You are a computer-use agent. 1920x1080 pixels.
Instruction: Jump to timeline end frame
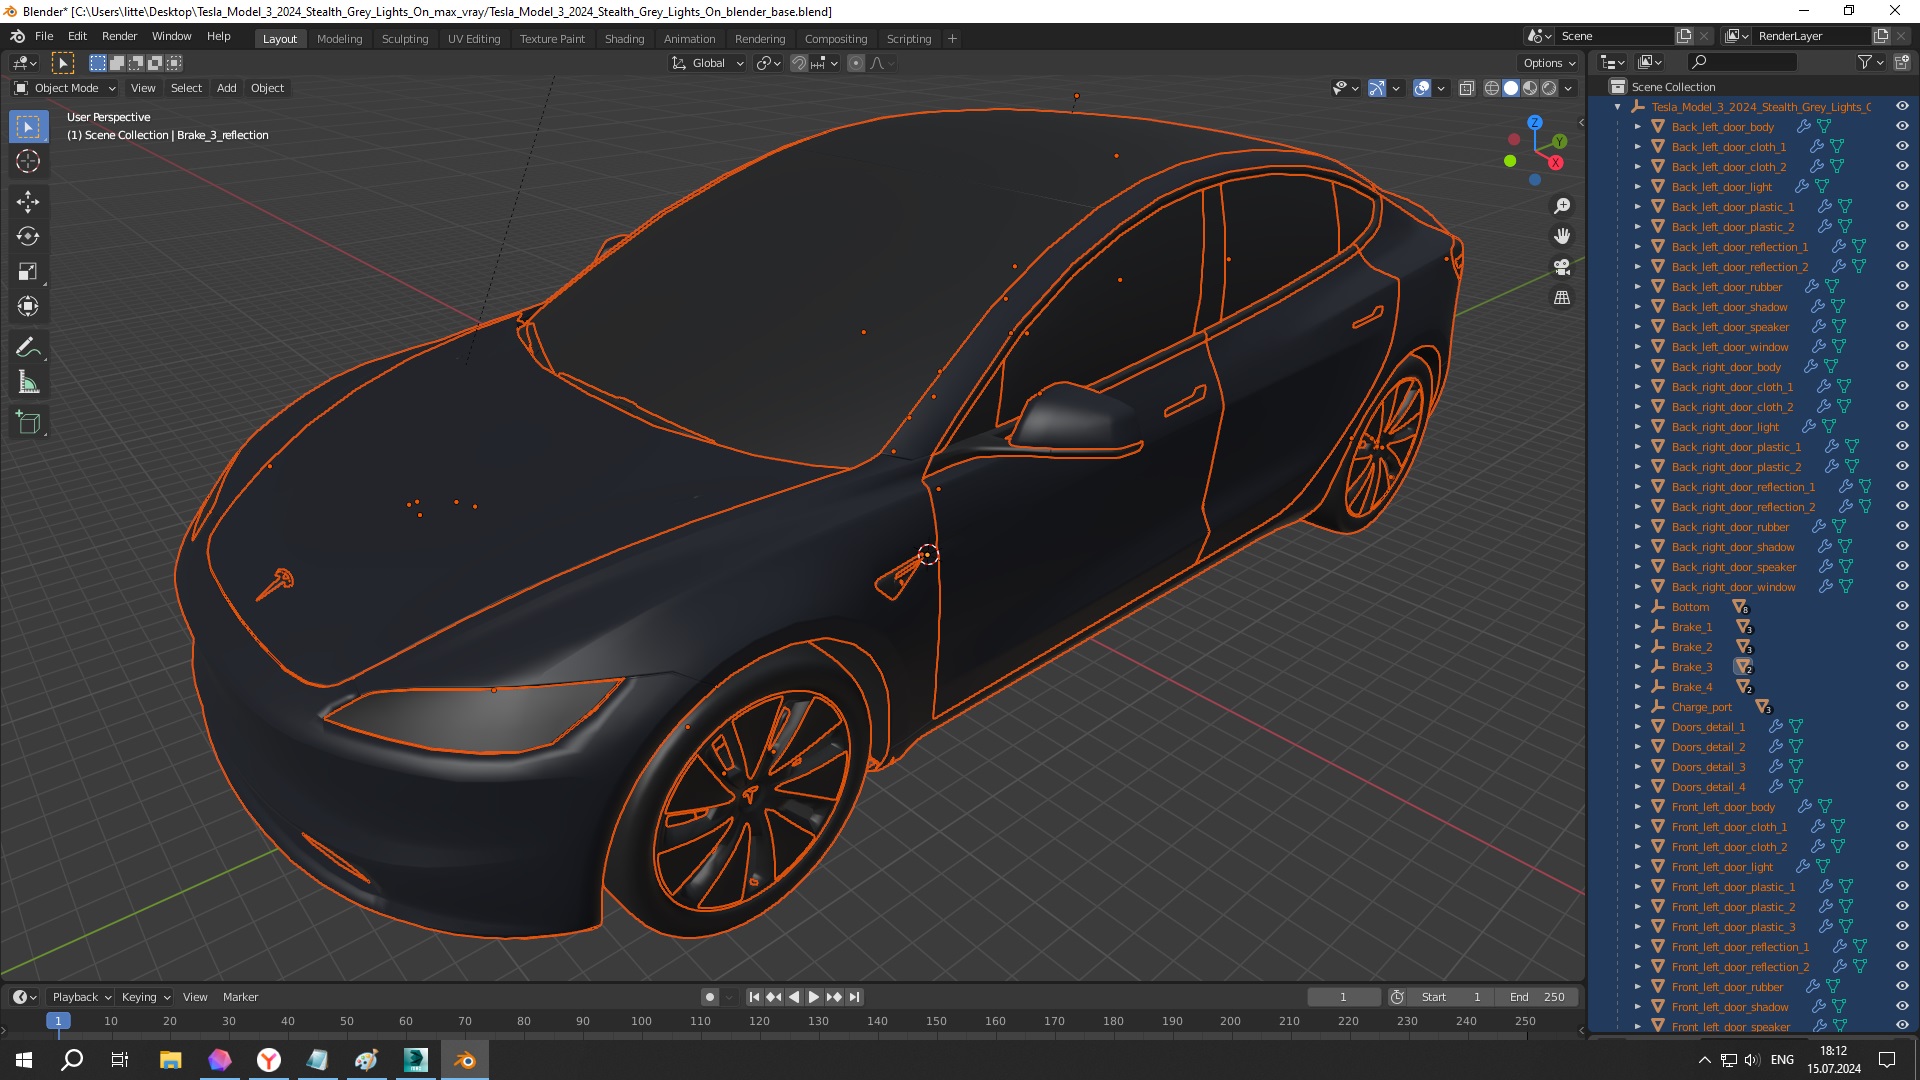[854, 997]
